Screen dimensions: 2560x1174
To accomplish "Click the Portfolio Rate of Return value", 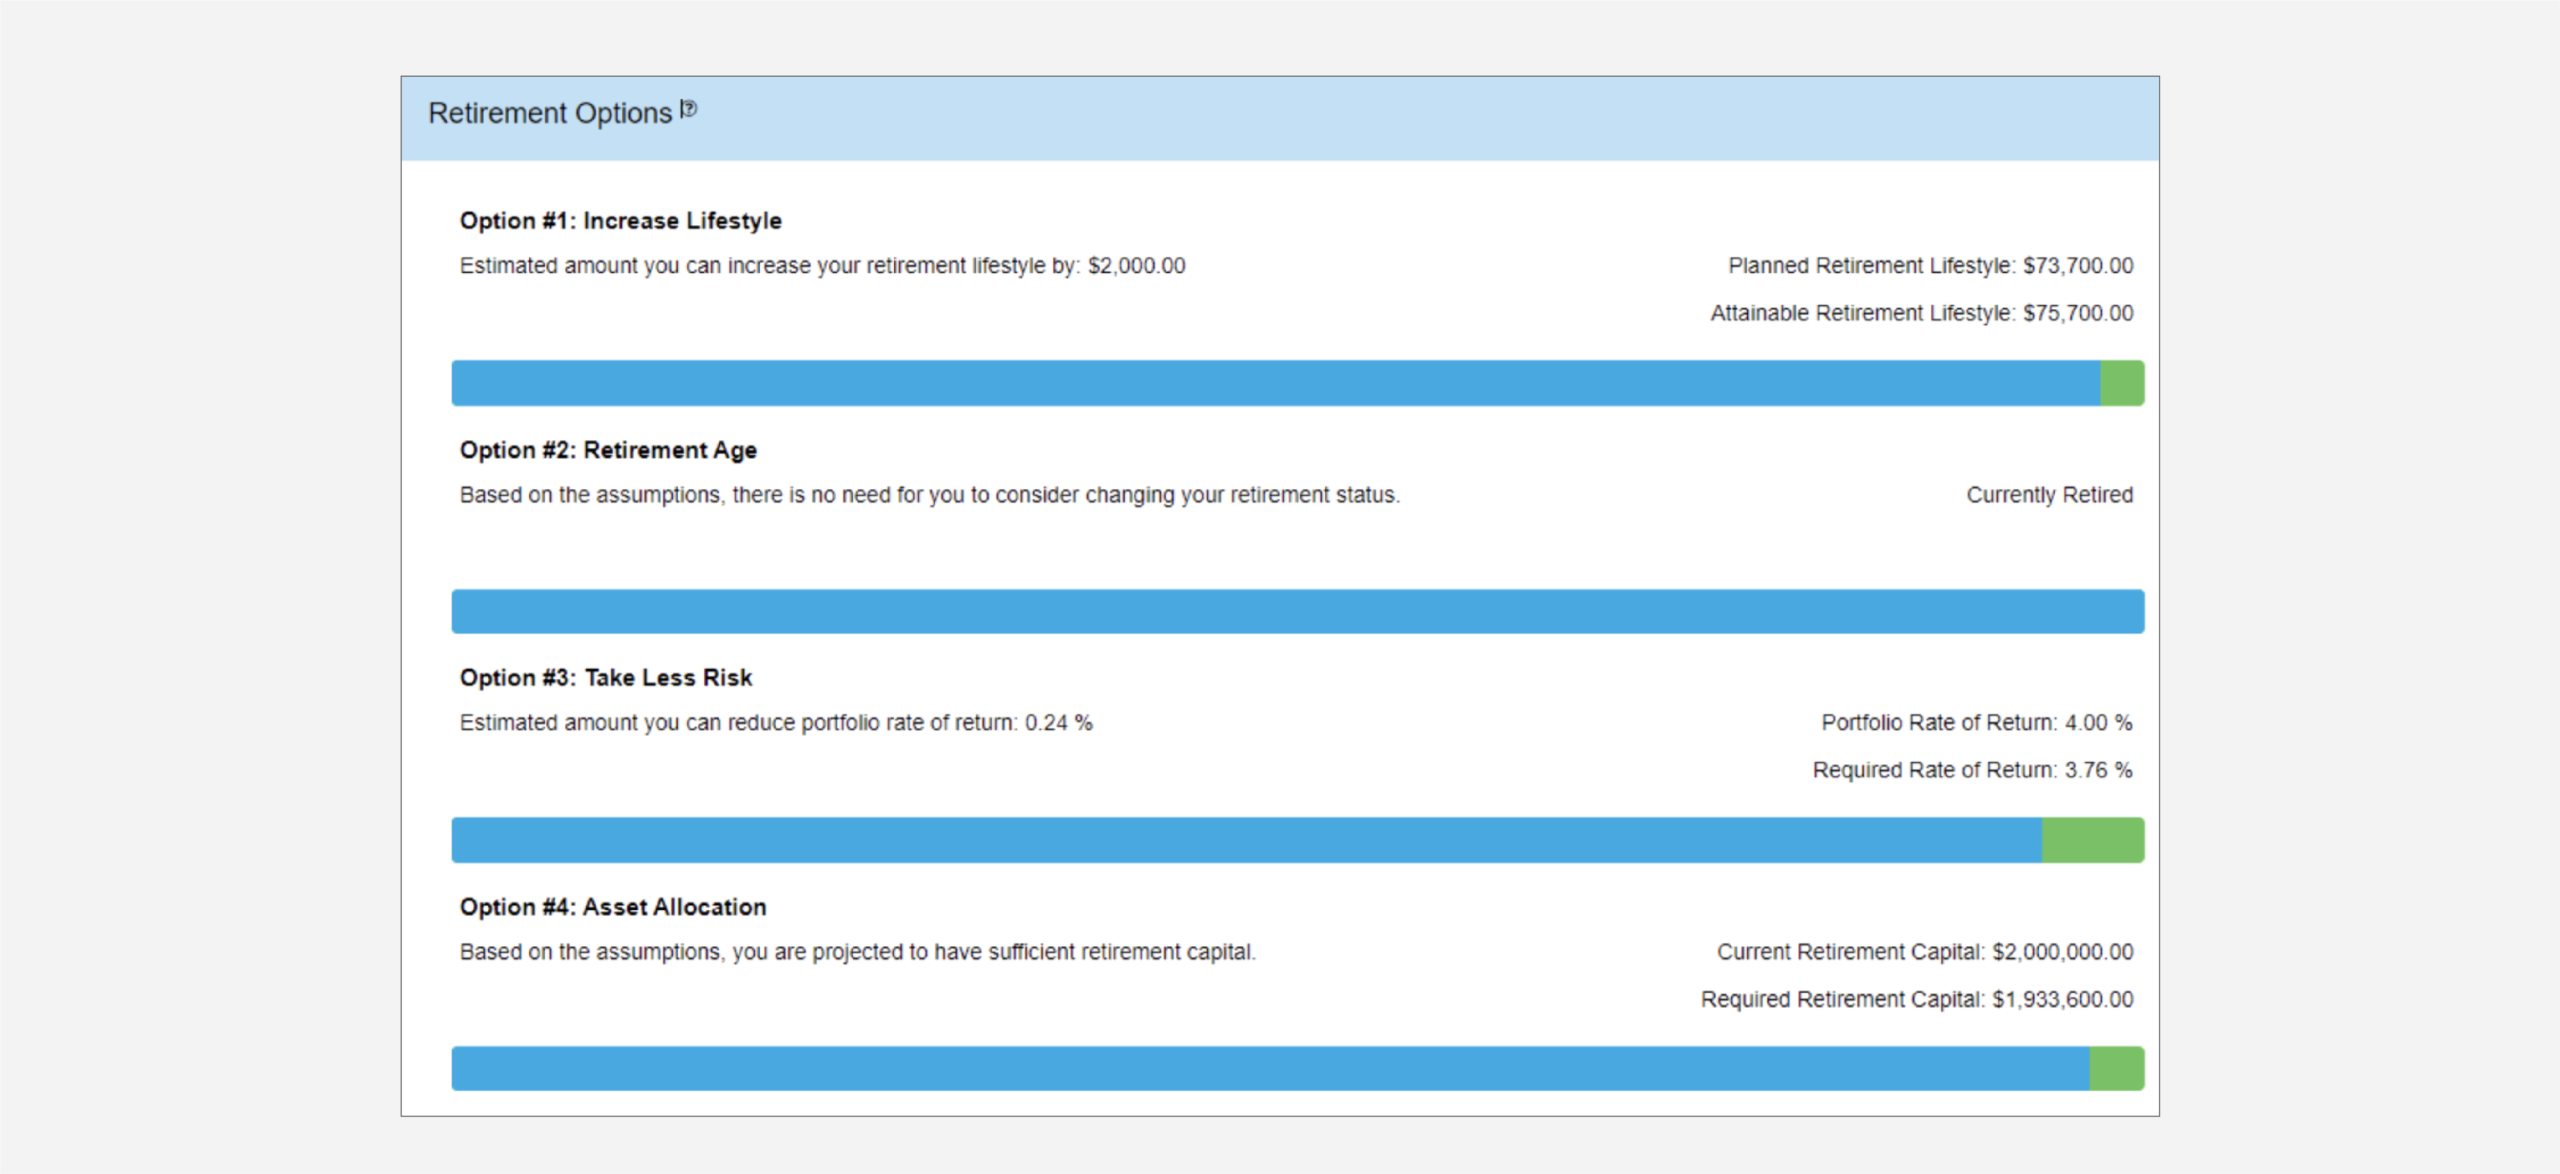I will 2097,723.
